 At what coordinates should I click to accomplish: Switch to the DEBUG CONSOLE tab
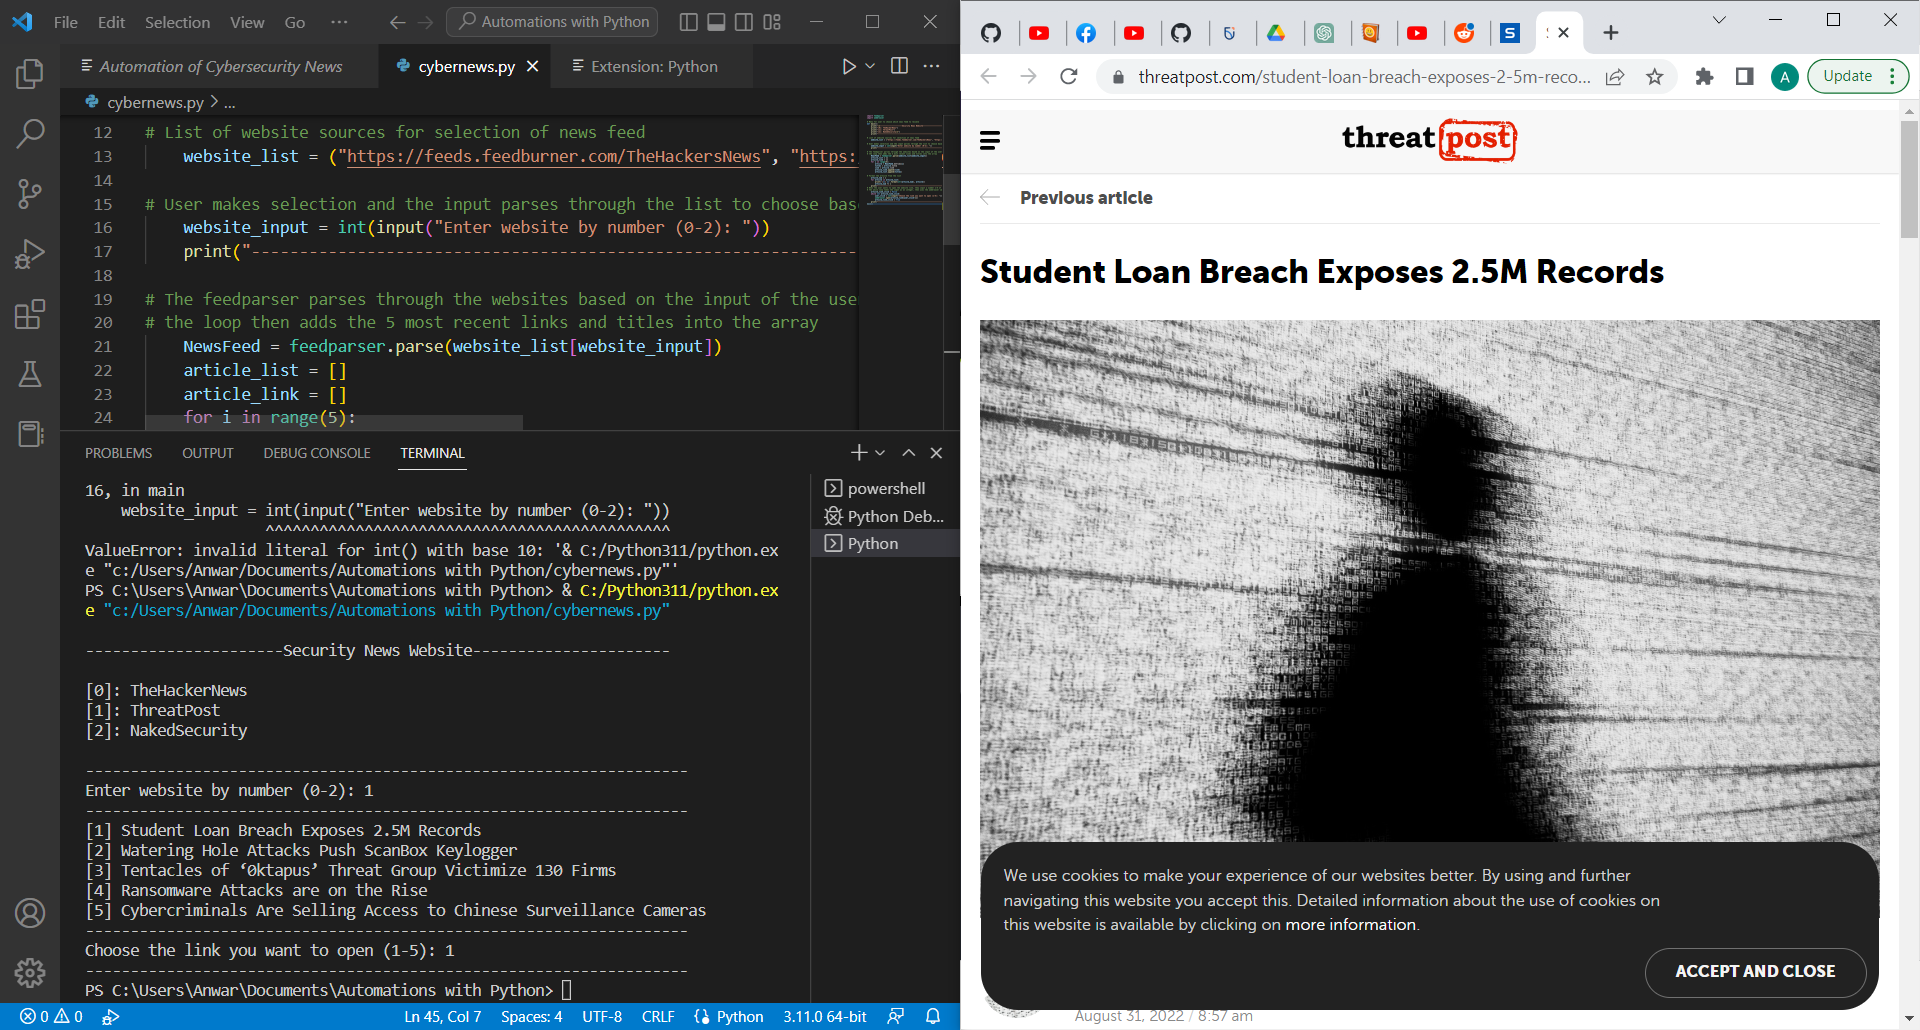(x=317, y=453)
